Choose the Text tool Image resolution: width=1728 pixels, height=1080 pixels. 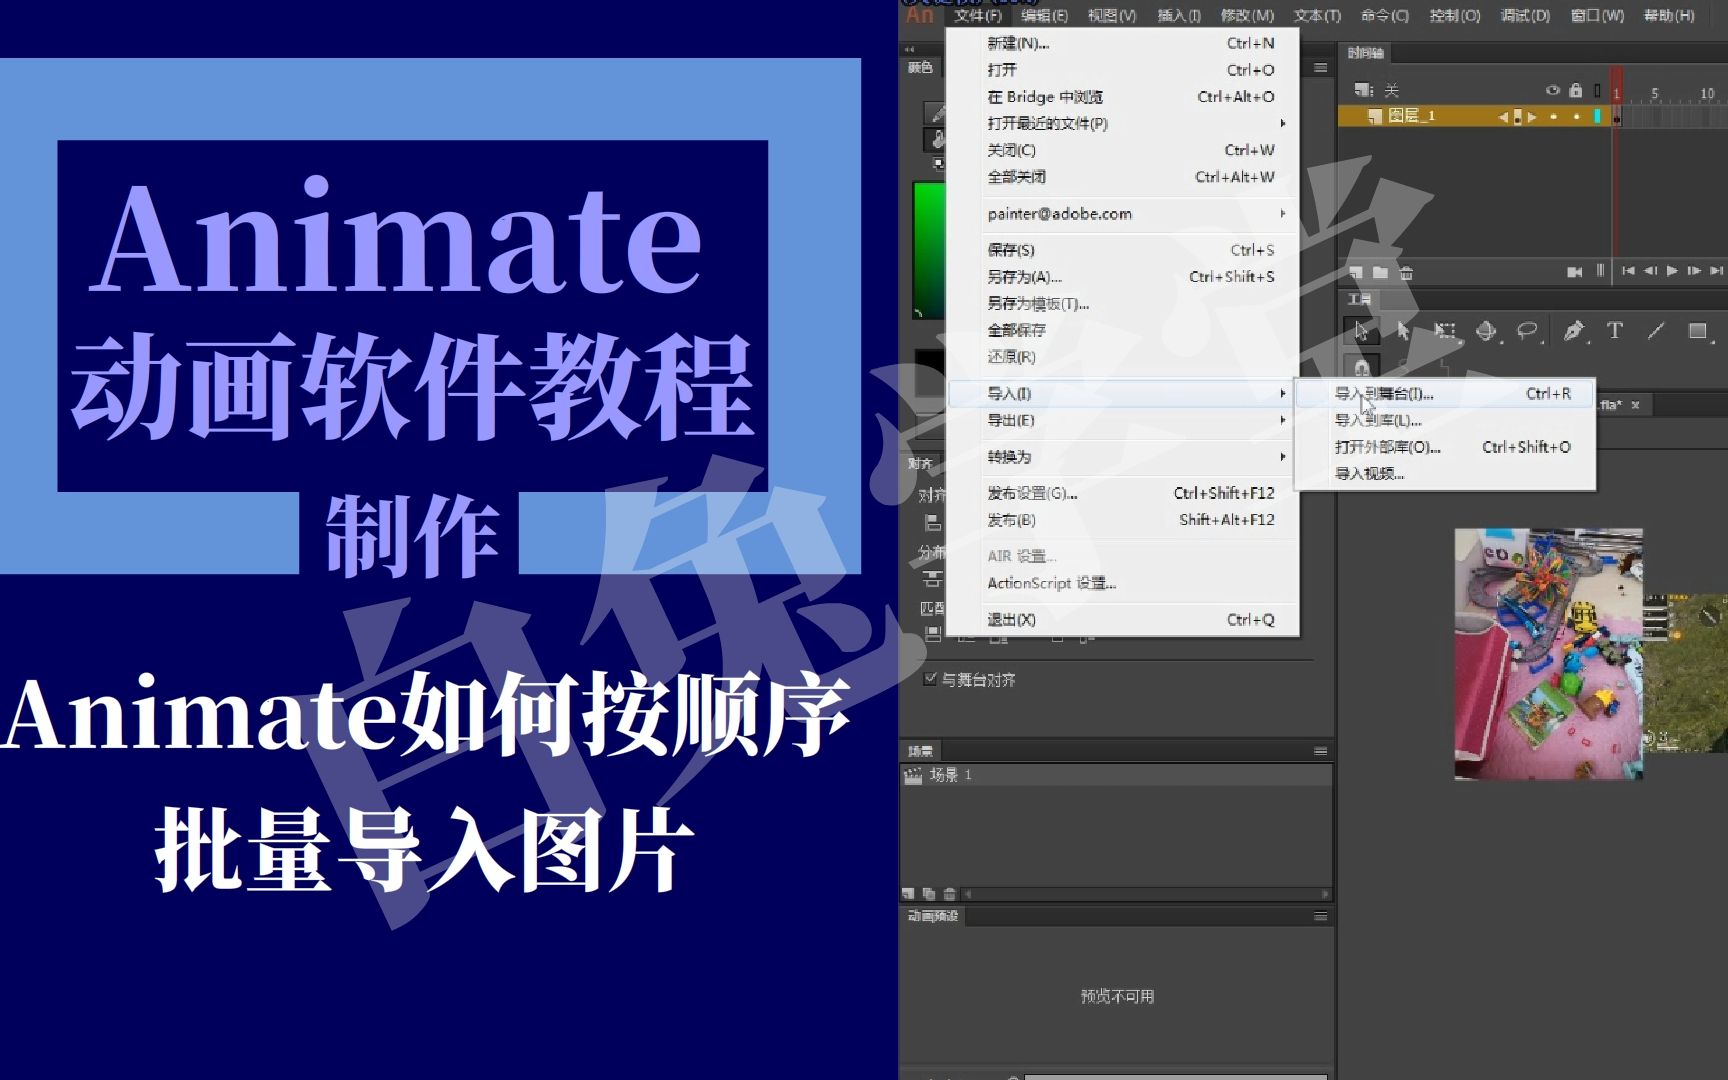click(1615, 331)
